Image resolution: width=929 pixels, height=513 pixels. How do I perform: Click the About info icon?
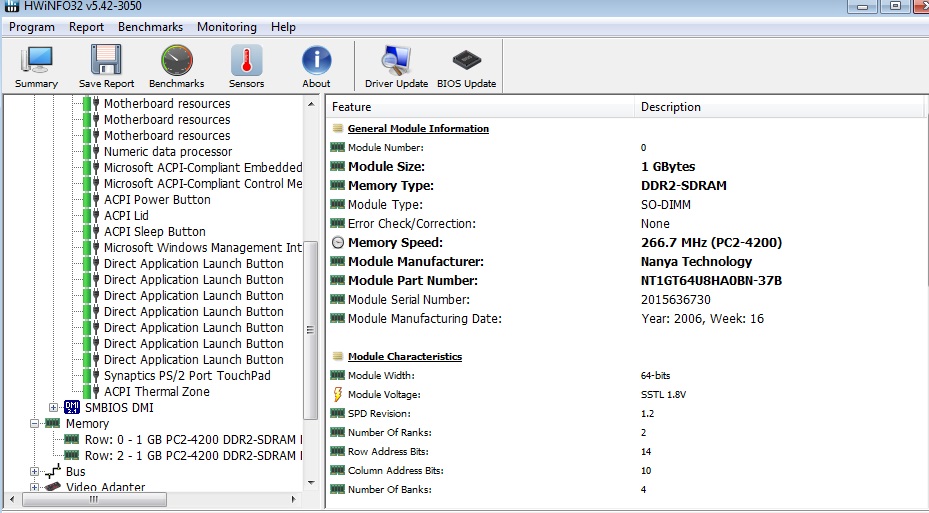click(316, 60)
